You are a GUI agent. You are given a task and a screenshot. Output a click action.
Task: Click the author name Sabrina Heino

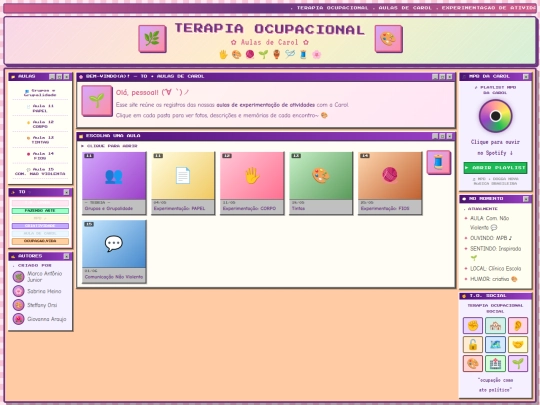coord(44,291)
